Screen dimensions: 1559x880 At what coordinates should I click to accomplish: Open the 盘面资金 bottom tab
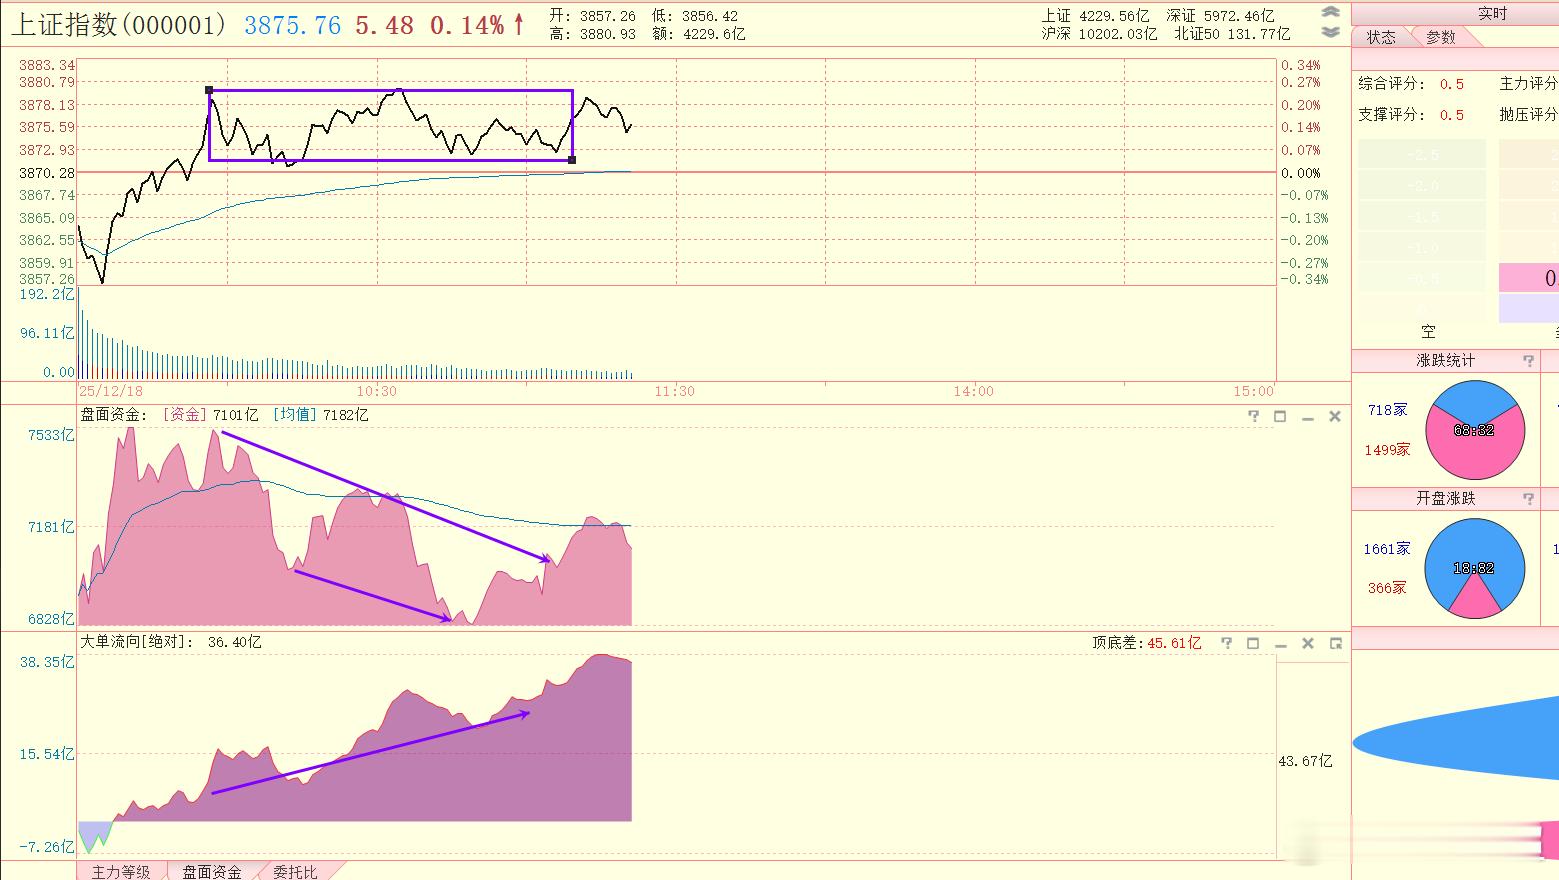pyautogui.click(x=212, y=872)
